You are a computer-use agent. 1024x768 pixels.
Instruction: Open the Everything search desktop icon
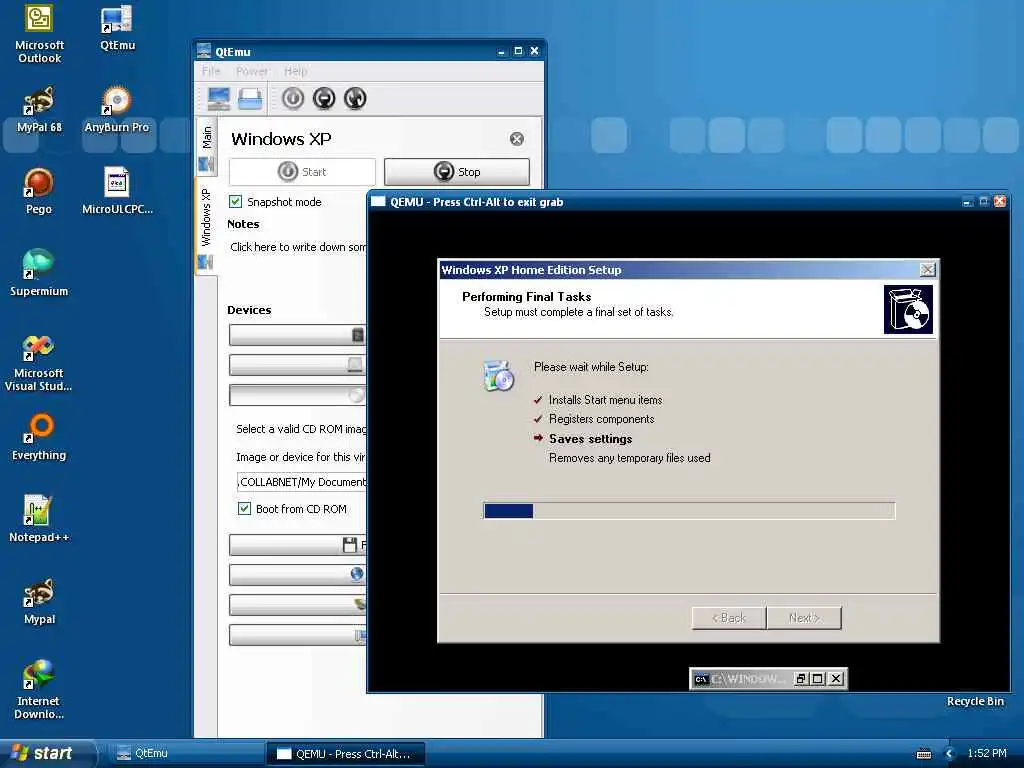39,438
